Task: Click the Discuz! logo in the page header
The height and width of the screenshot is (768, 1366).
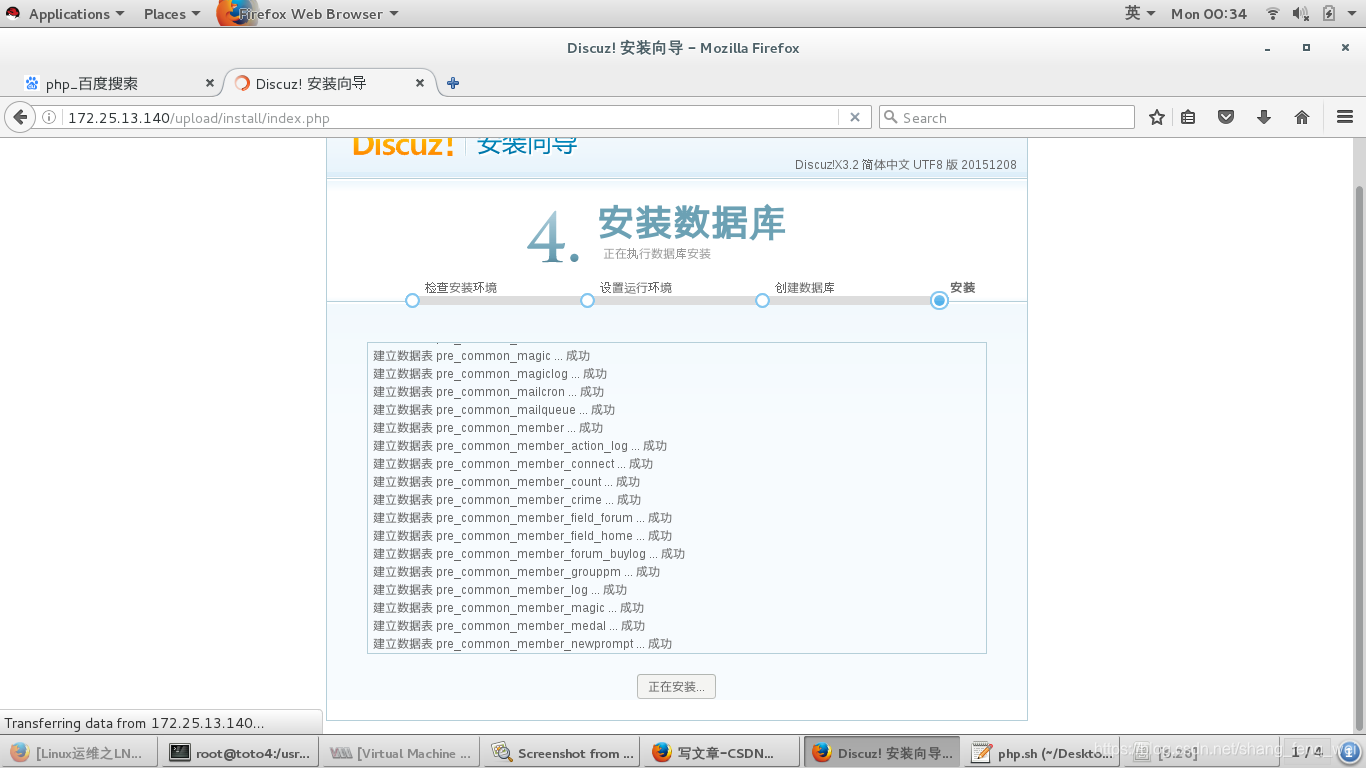Action: click(x=404, y=145)
